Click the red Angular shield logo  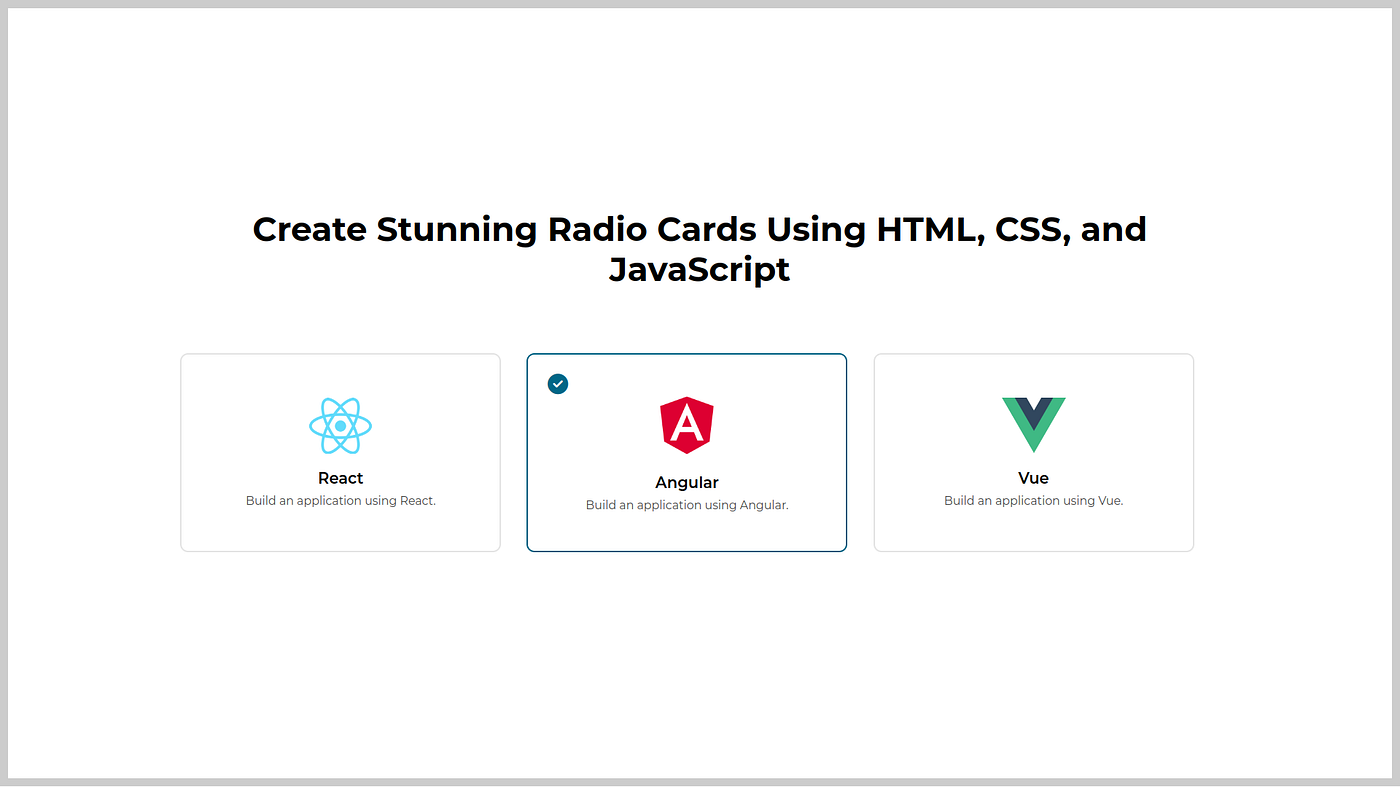(687, 425)
